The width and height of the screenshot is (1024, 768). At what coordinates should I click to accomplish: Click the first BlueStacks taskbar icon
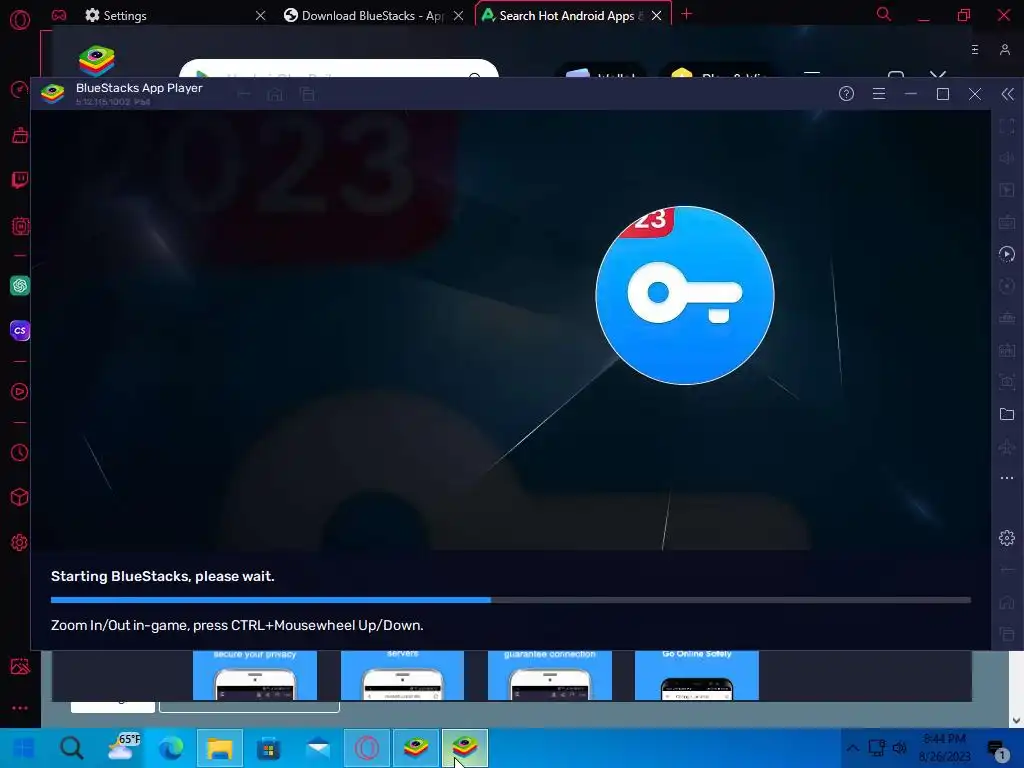[x=416, y=748]
